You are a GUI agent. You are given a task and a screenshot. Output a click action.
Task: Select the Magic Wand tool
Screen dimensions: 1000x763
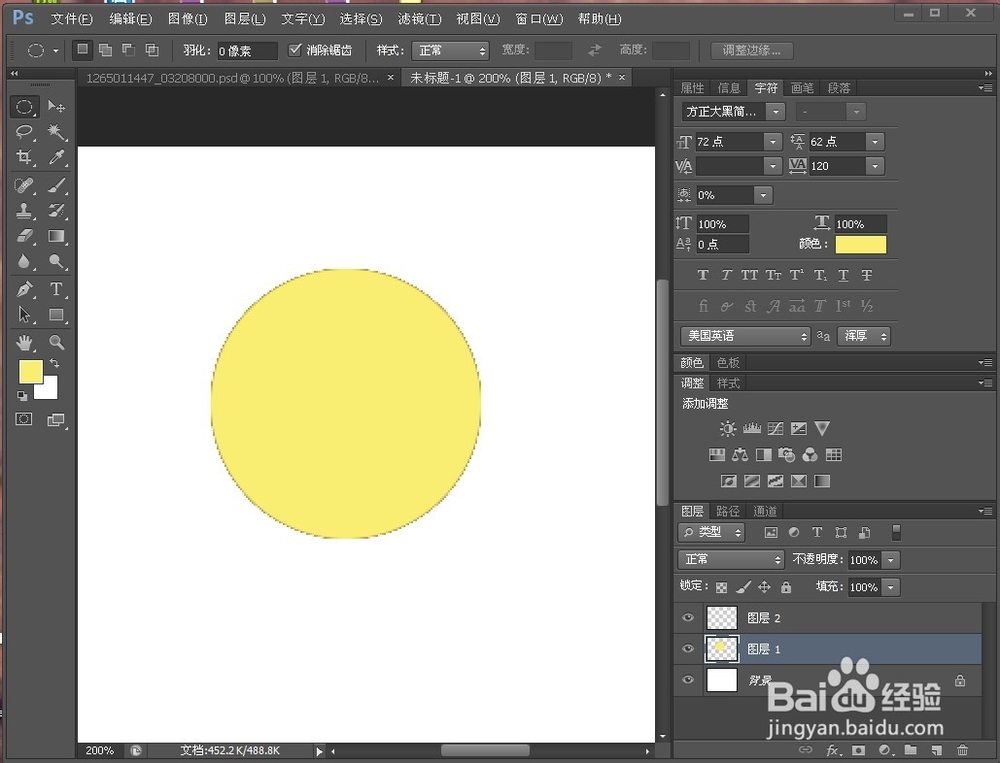point(56,132)
